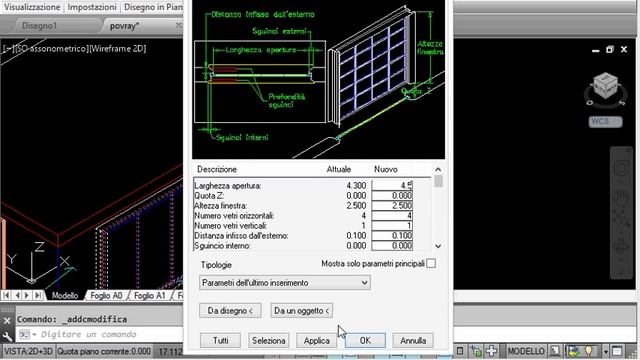
Task: Click the zoom extents icon on navigation bar
Action: point(621,217)
